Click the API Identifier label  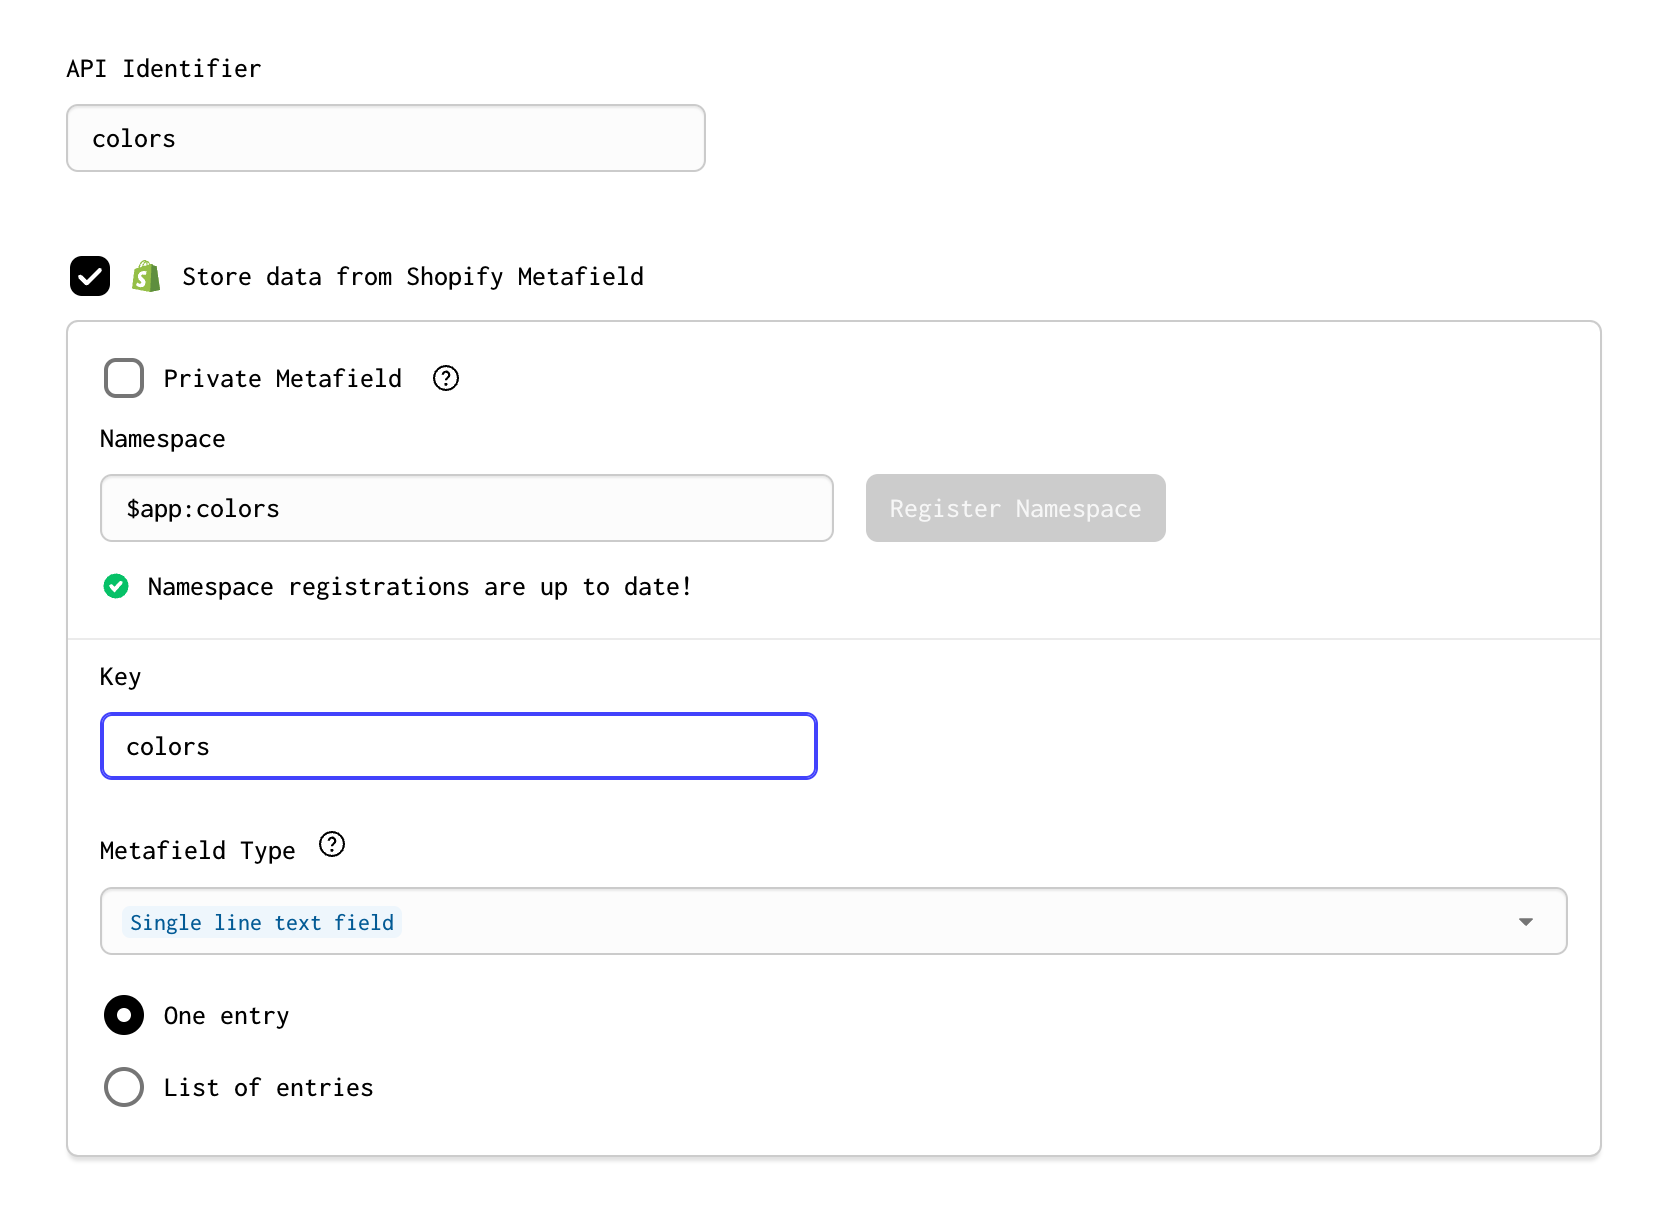164,69
